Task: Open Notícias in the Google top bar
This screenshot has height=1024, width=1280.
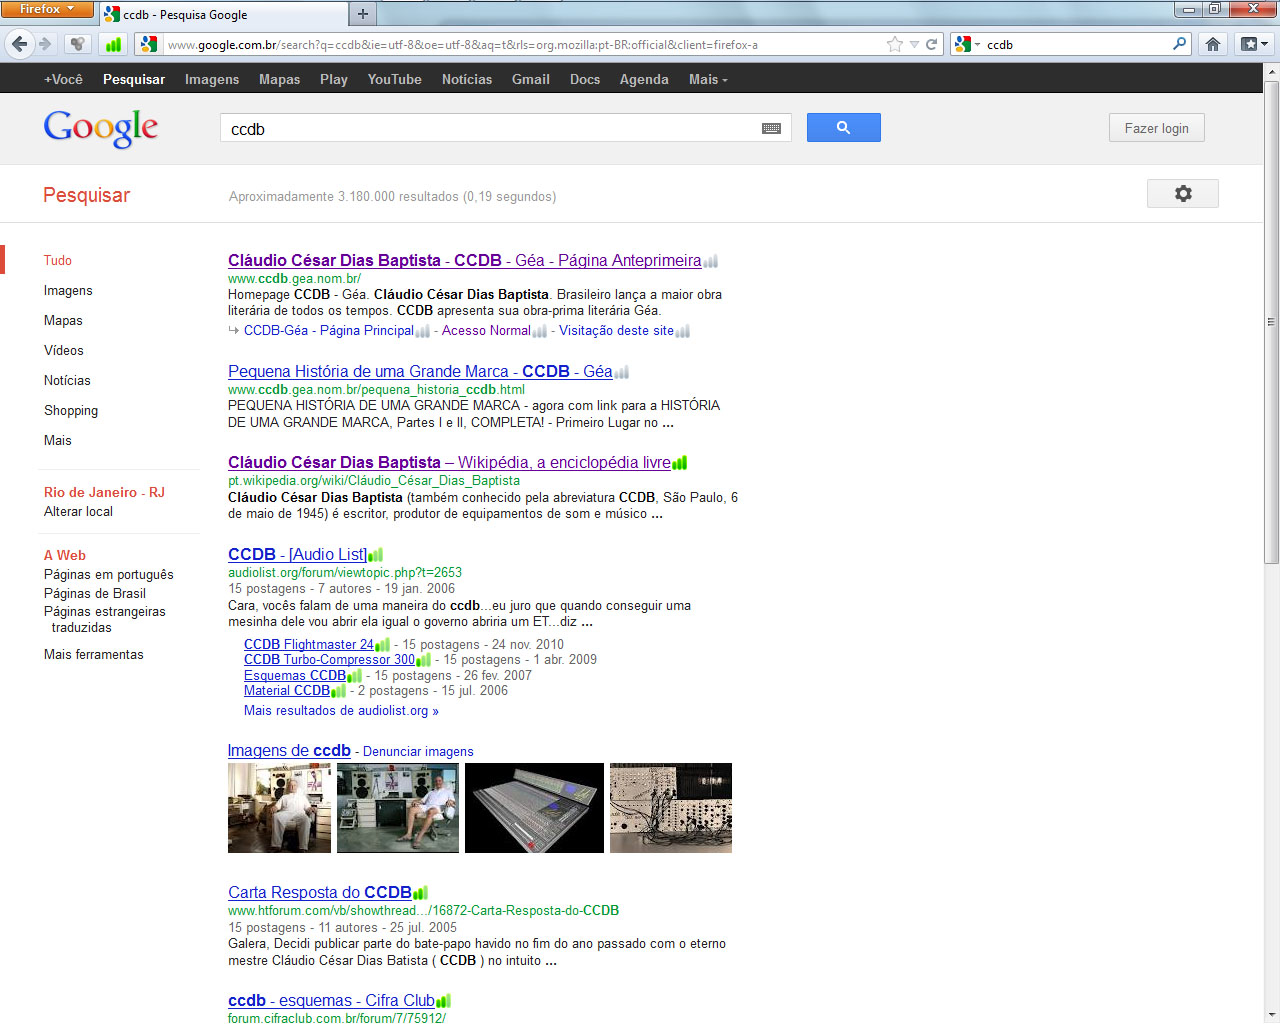Action: click(467, 79)
